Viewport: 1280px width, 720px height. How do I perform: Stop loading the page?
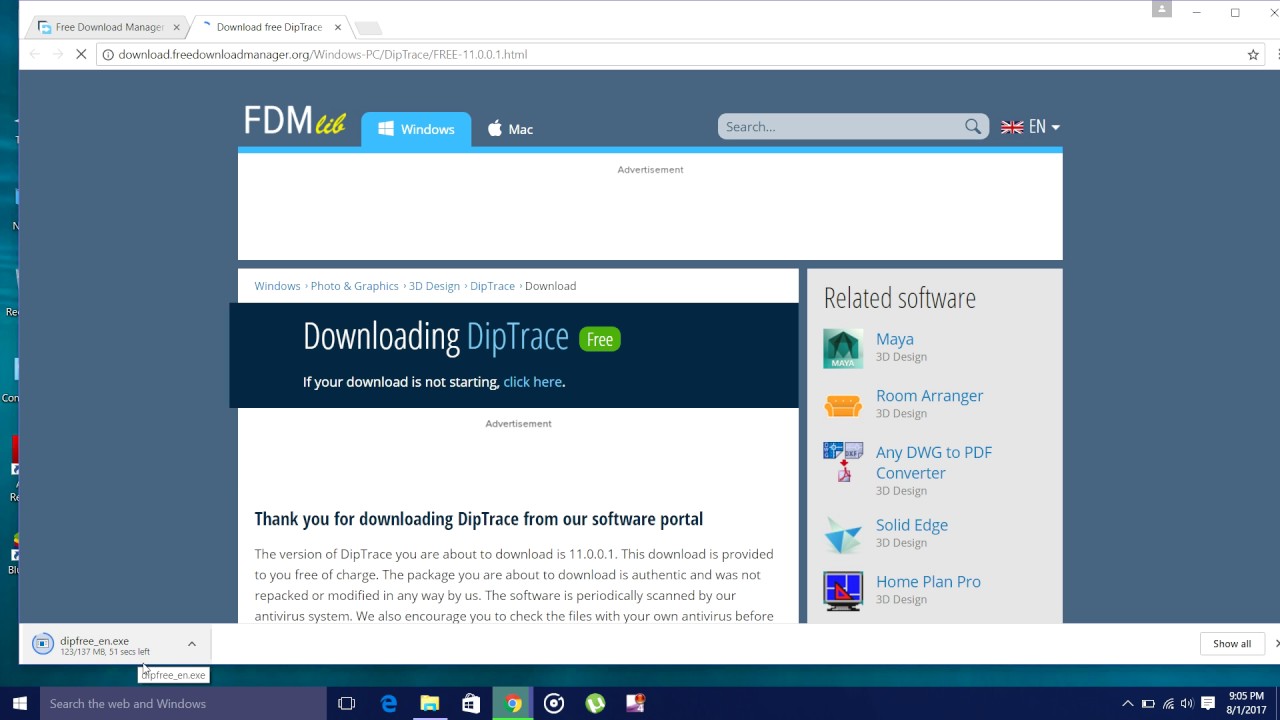pyautogui.click(x=82, y=54)
